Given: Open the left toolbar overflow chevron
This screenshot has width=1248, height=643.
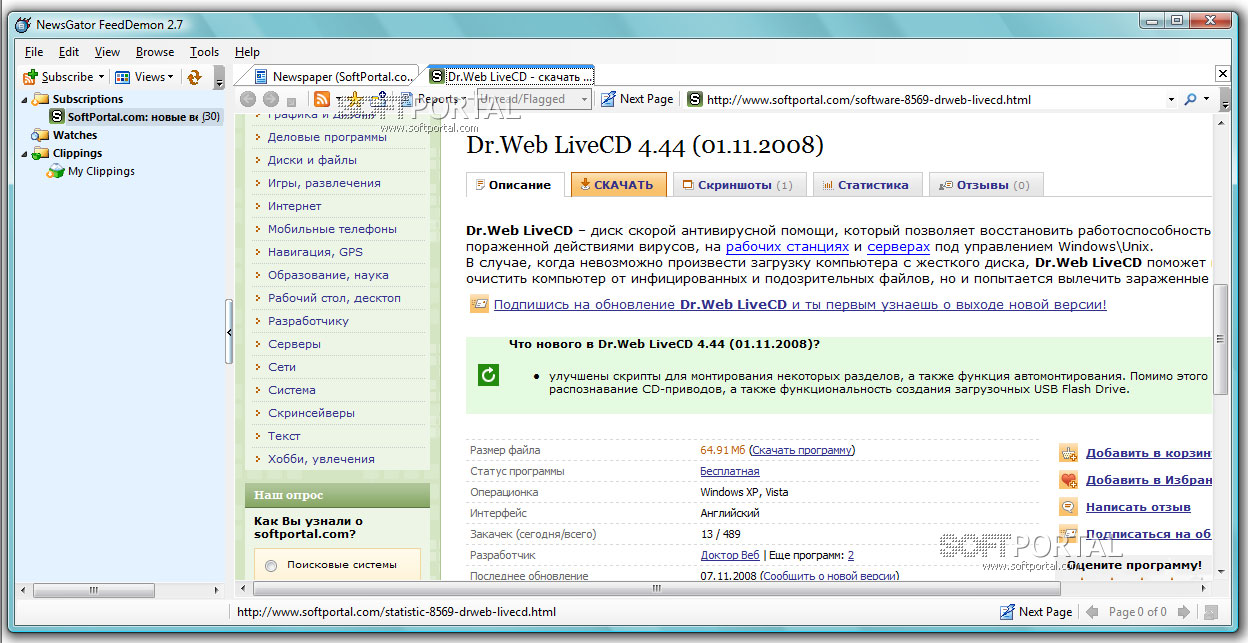Looking at the screenshot, I should [219, 78].
